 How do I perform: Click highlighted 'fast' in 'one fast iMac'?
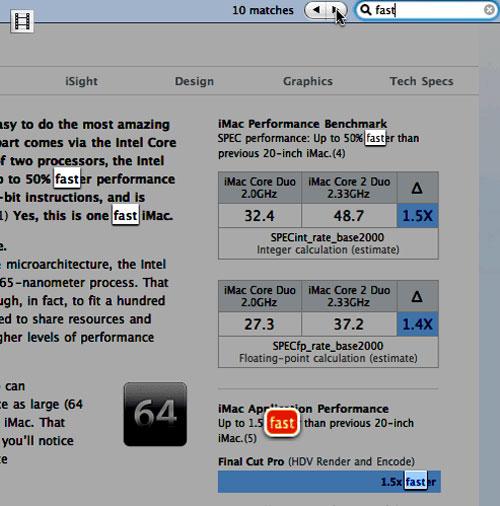tap(125, 215)
